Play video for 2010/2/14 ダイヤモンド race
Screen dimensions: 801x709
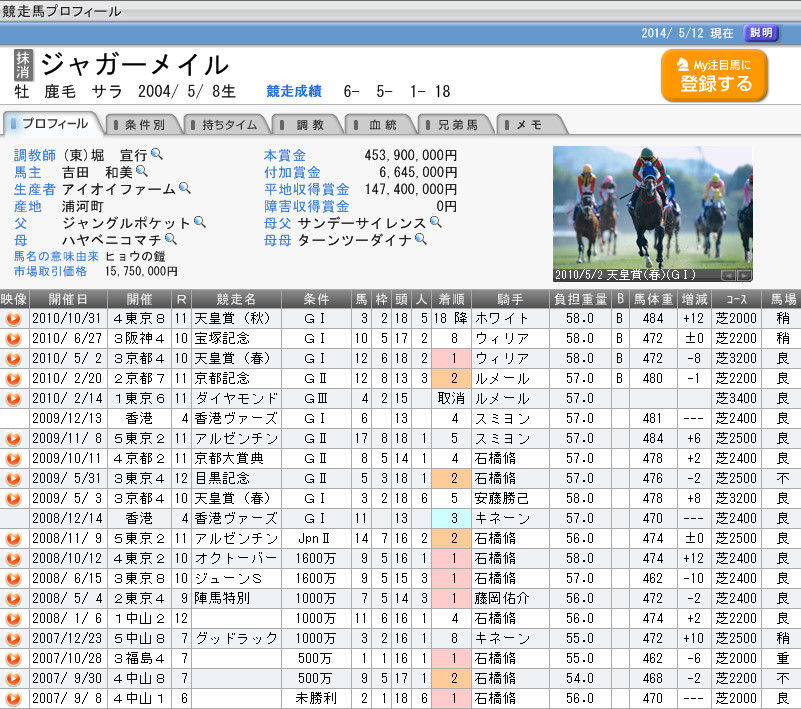click(x=14, y=398)
